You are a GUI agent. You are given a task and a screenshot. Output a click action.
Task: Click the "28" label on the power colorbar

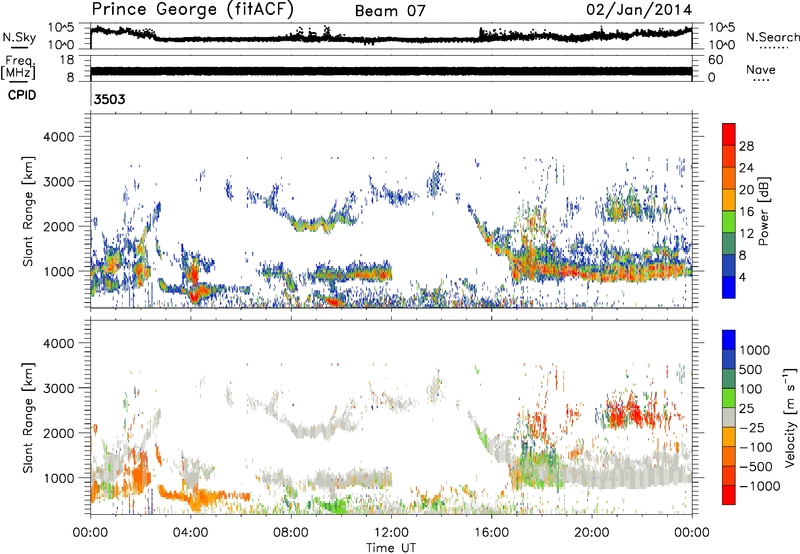746,146
